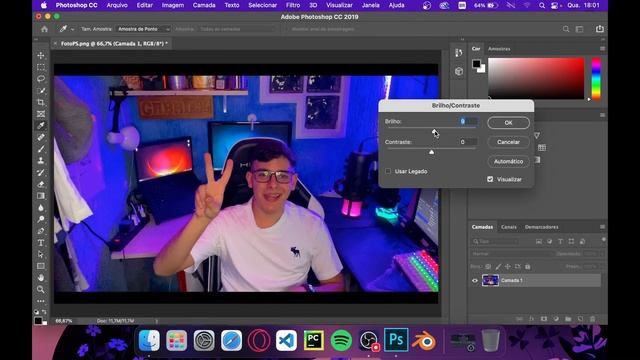Toggle lock all padlock in Layers panel

point(528,267)
